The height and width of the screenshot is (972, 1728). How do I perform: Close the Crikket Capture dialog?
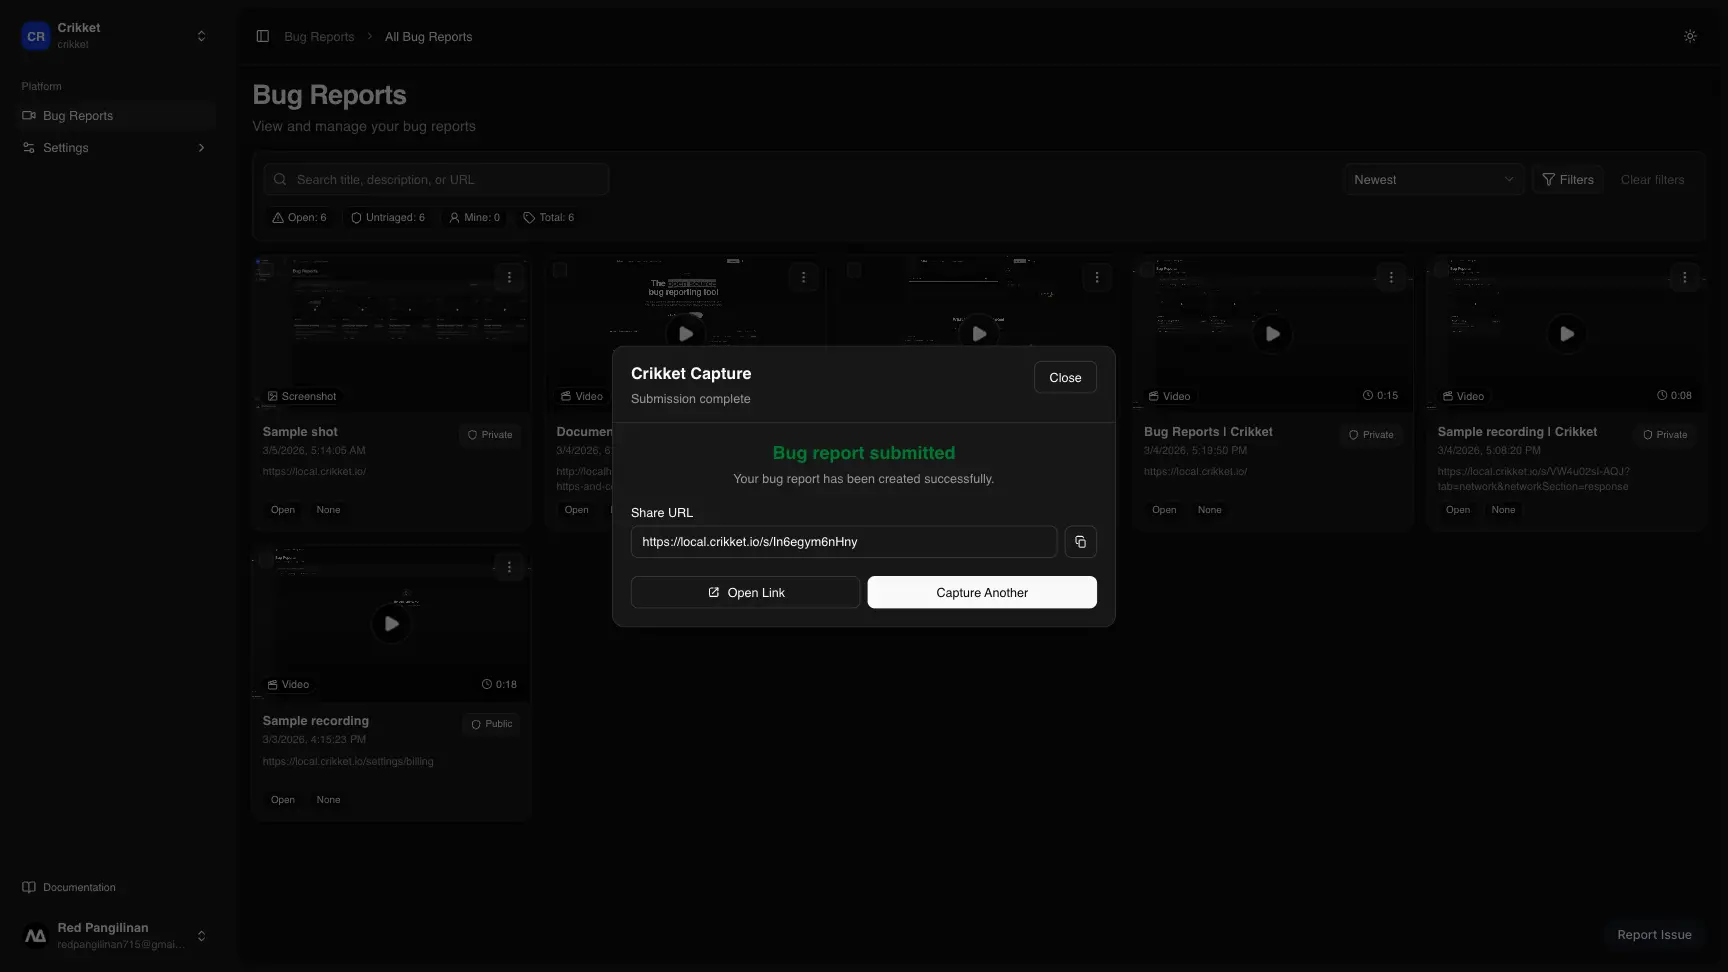[1065, 377]
